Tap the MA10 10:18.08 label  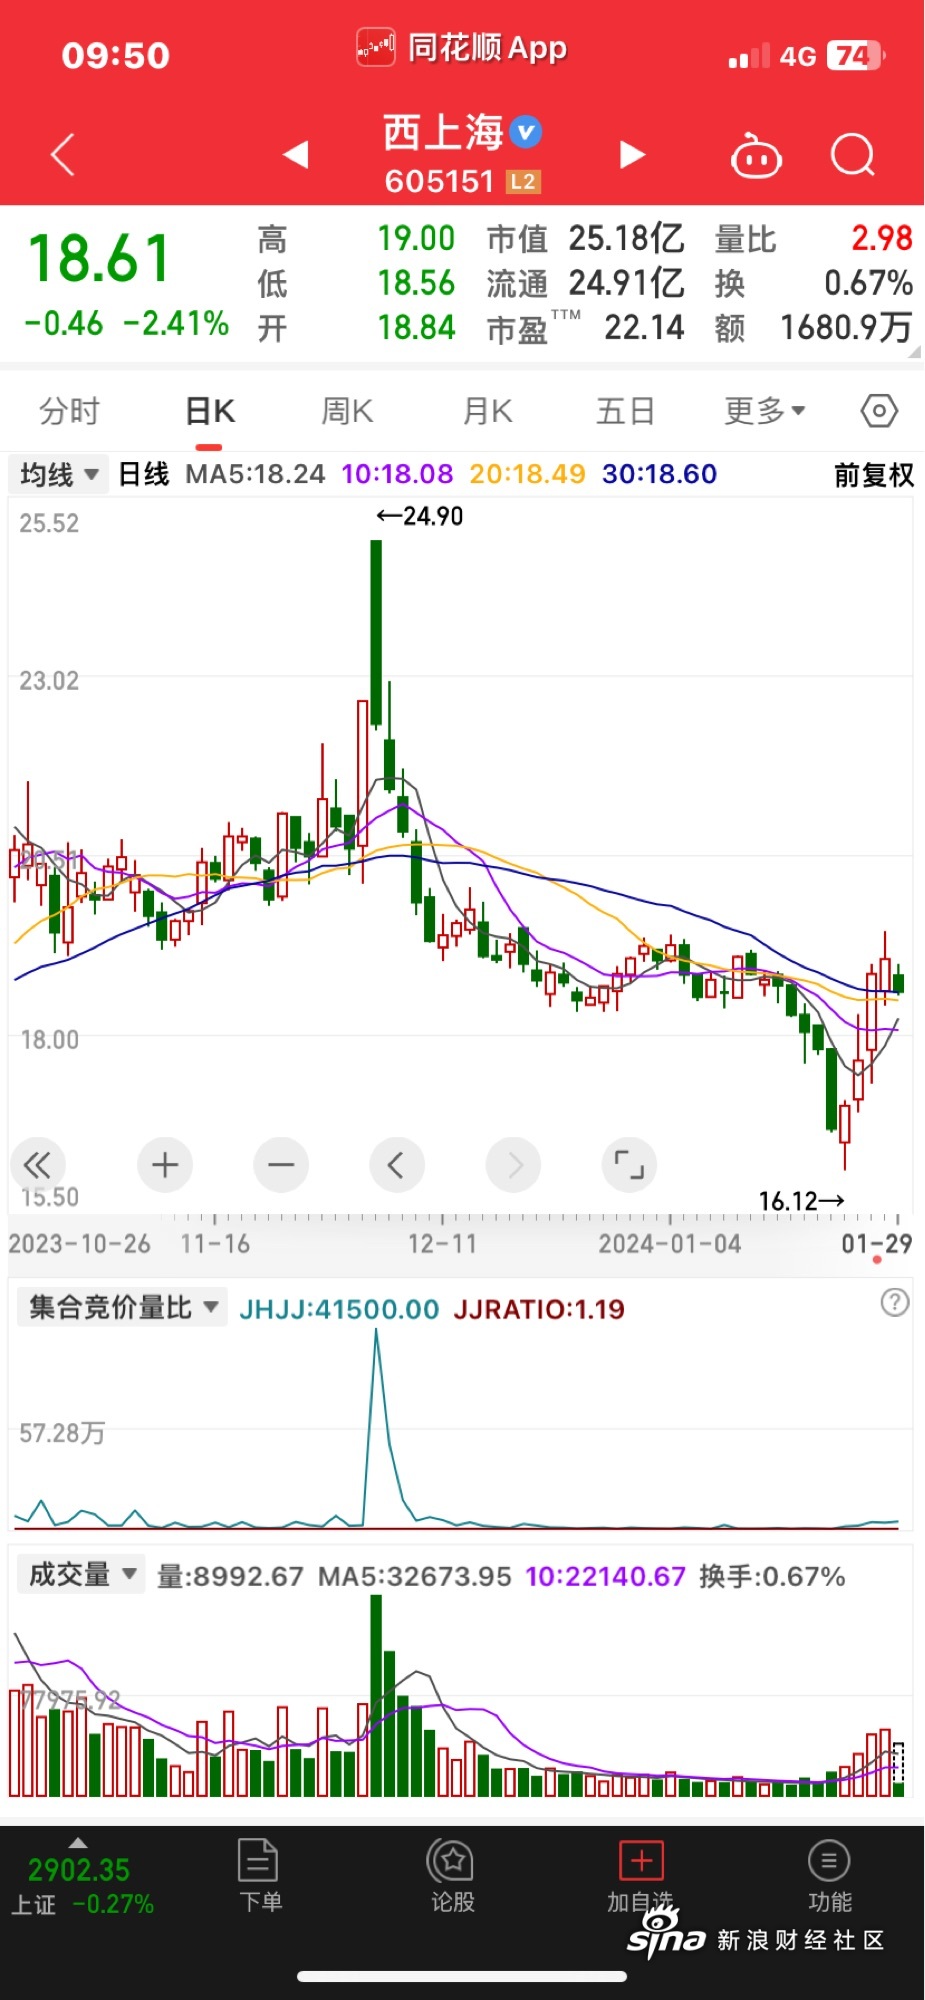(397, 474)
